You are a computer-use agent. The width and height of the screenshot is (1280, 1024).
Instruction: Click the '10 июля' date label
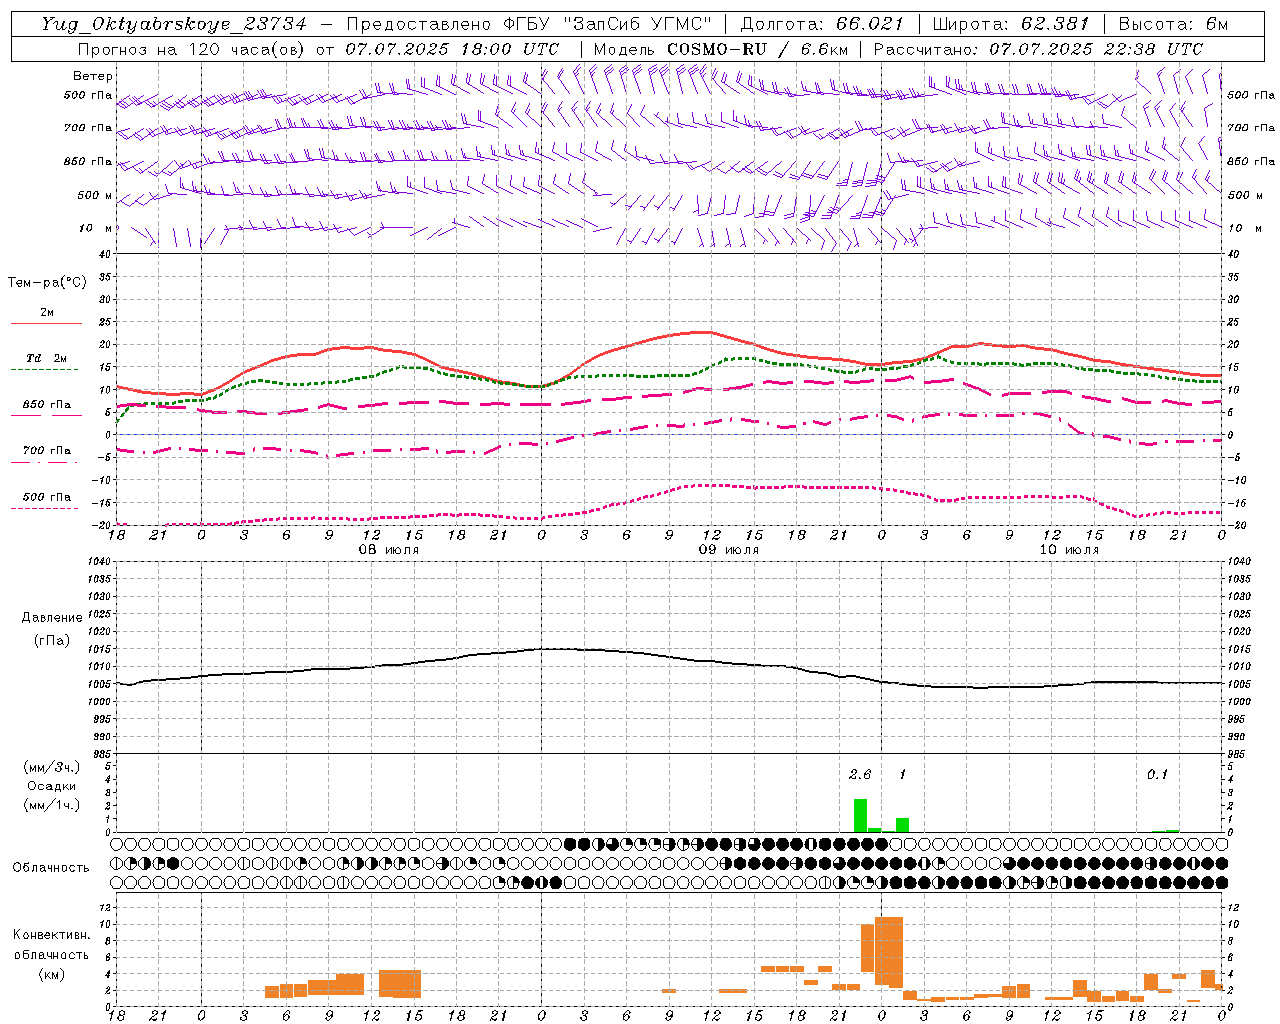(1069, 550)
